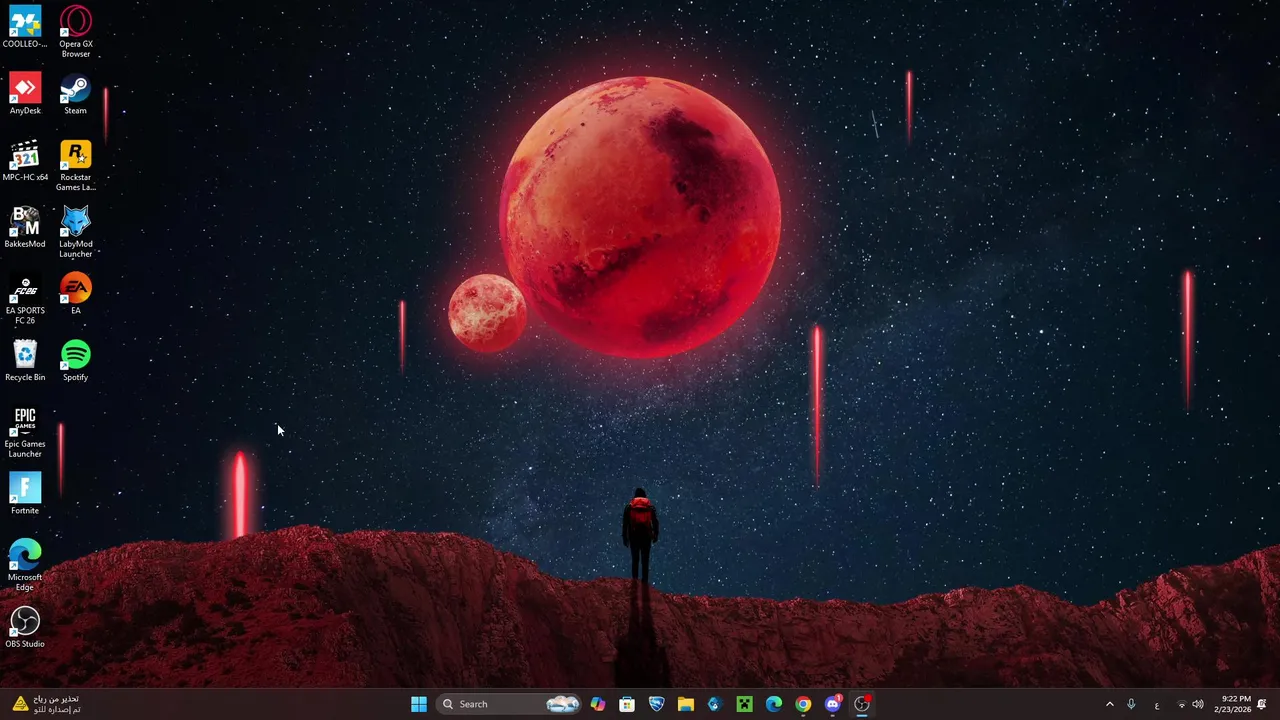Open Copilot from the taskbar
The height and width of the screenshot is (720, 1280).
pos(598,704)
